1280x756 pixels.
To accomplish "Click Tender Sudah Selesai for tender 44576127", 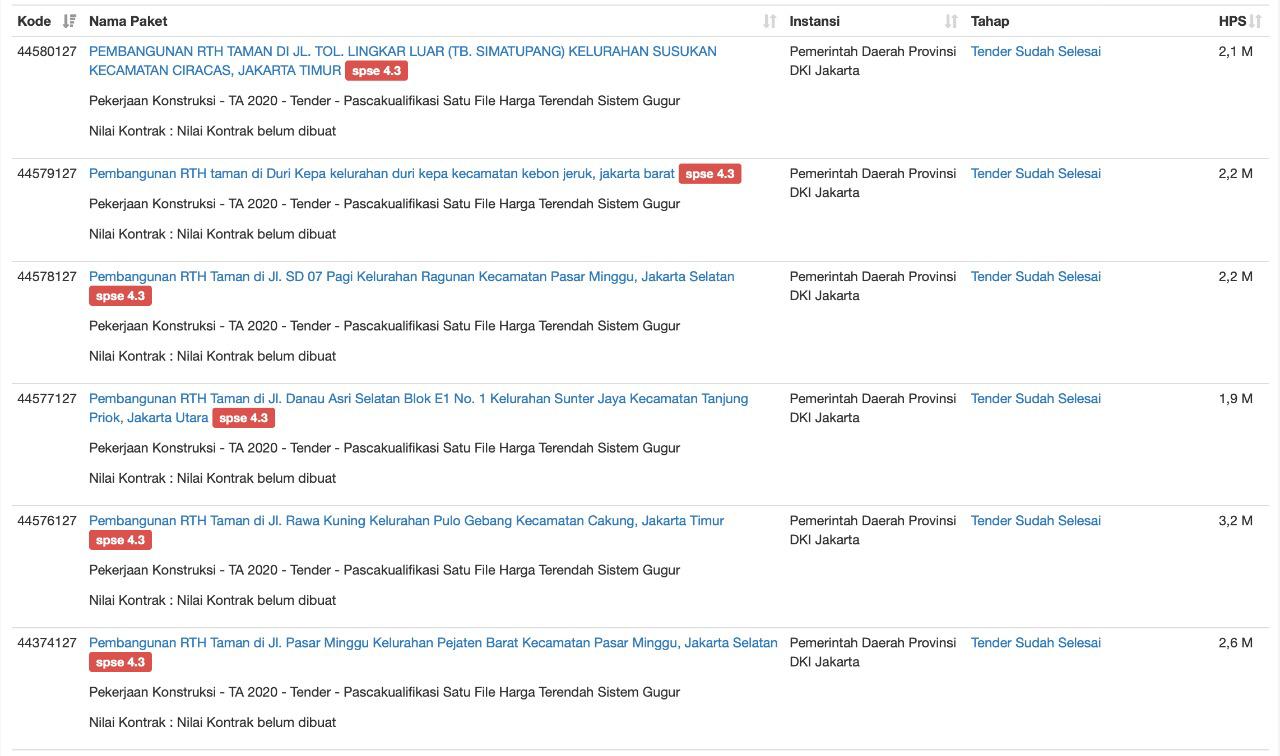I will [1035, 521].
